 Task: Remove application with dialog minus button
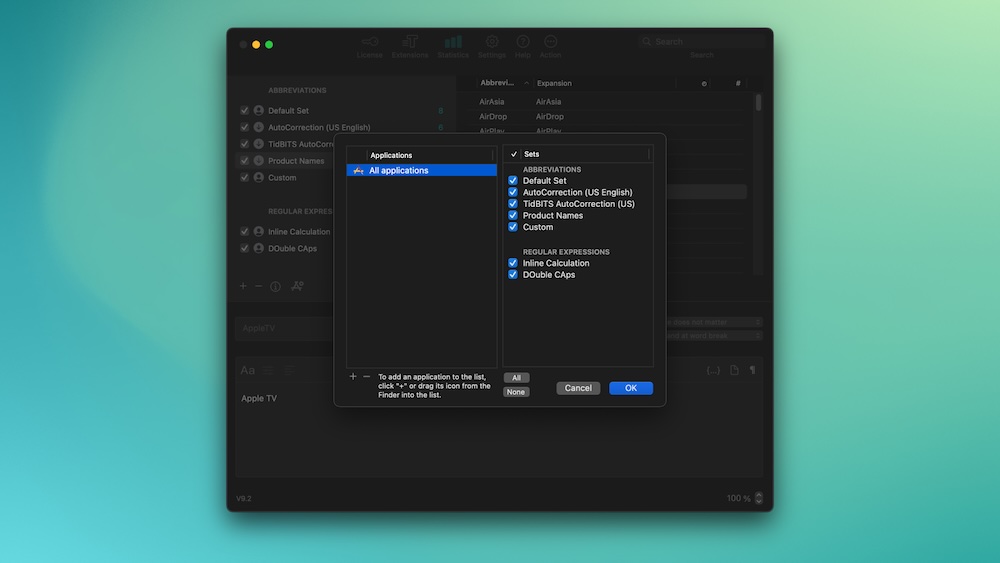(367, 377)
